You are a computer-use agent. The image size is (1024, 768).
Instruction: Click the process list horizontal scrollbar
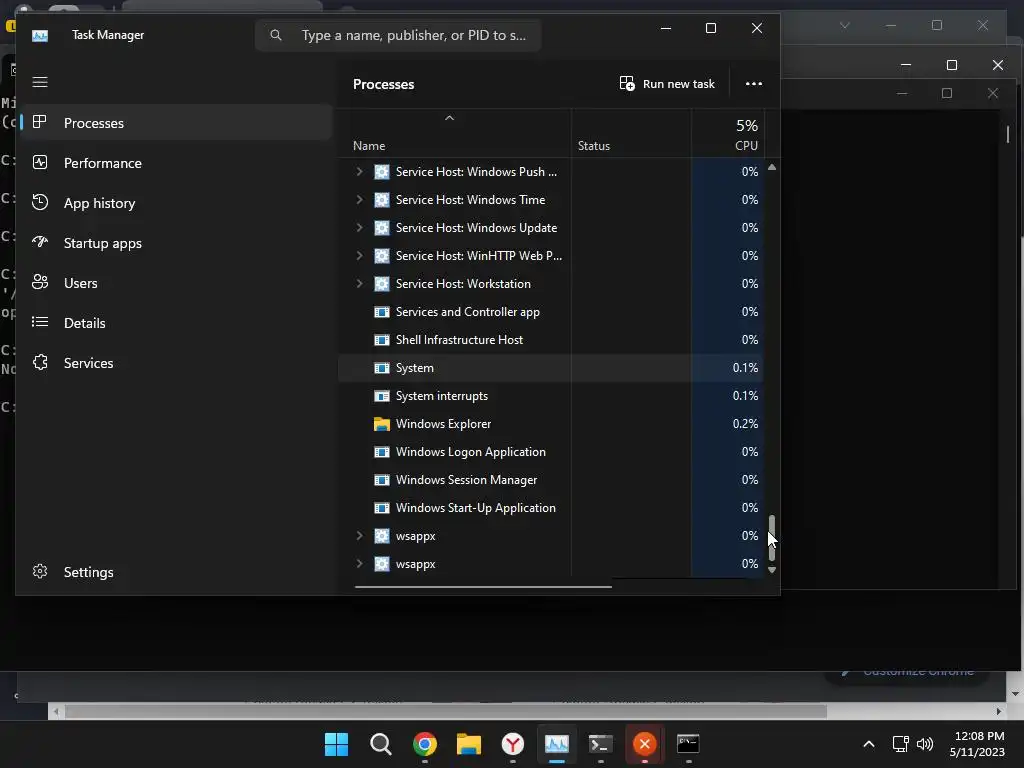pos(483,586)
